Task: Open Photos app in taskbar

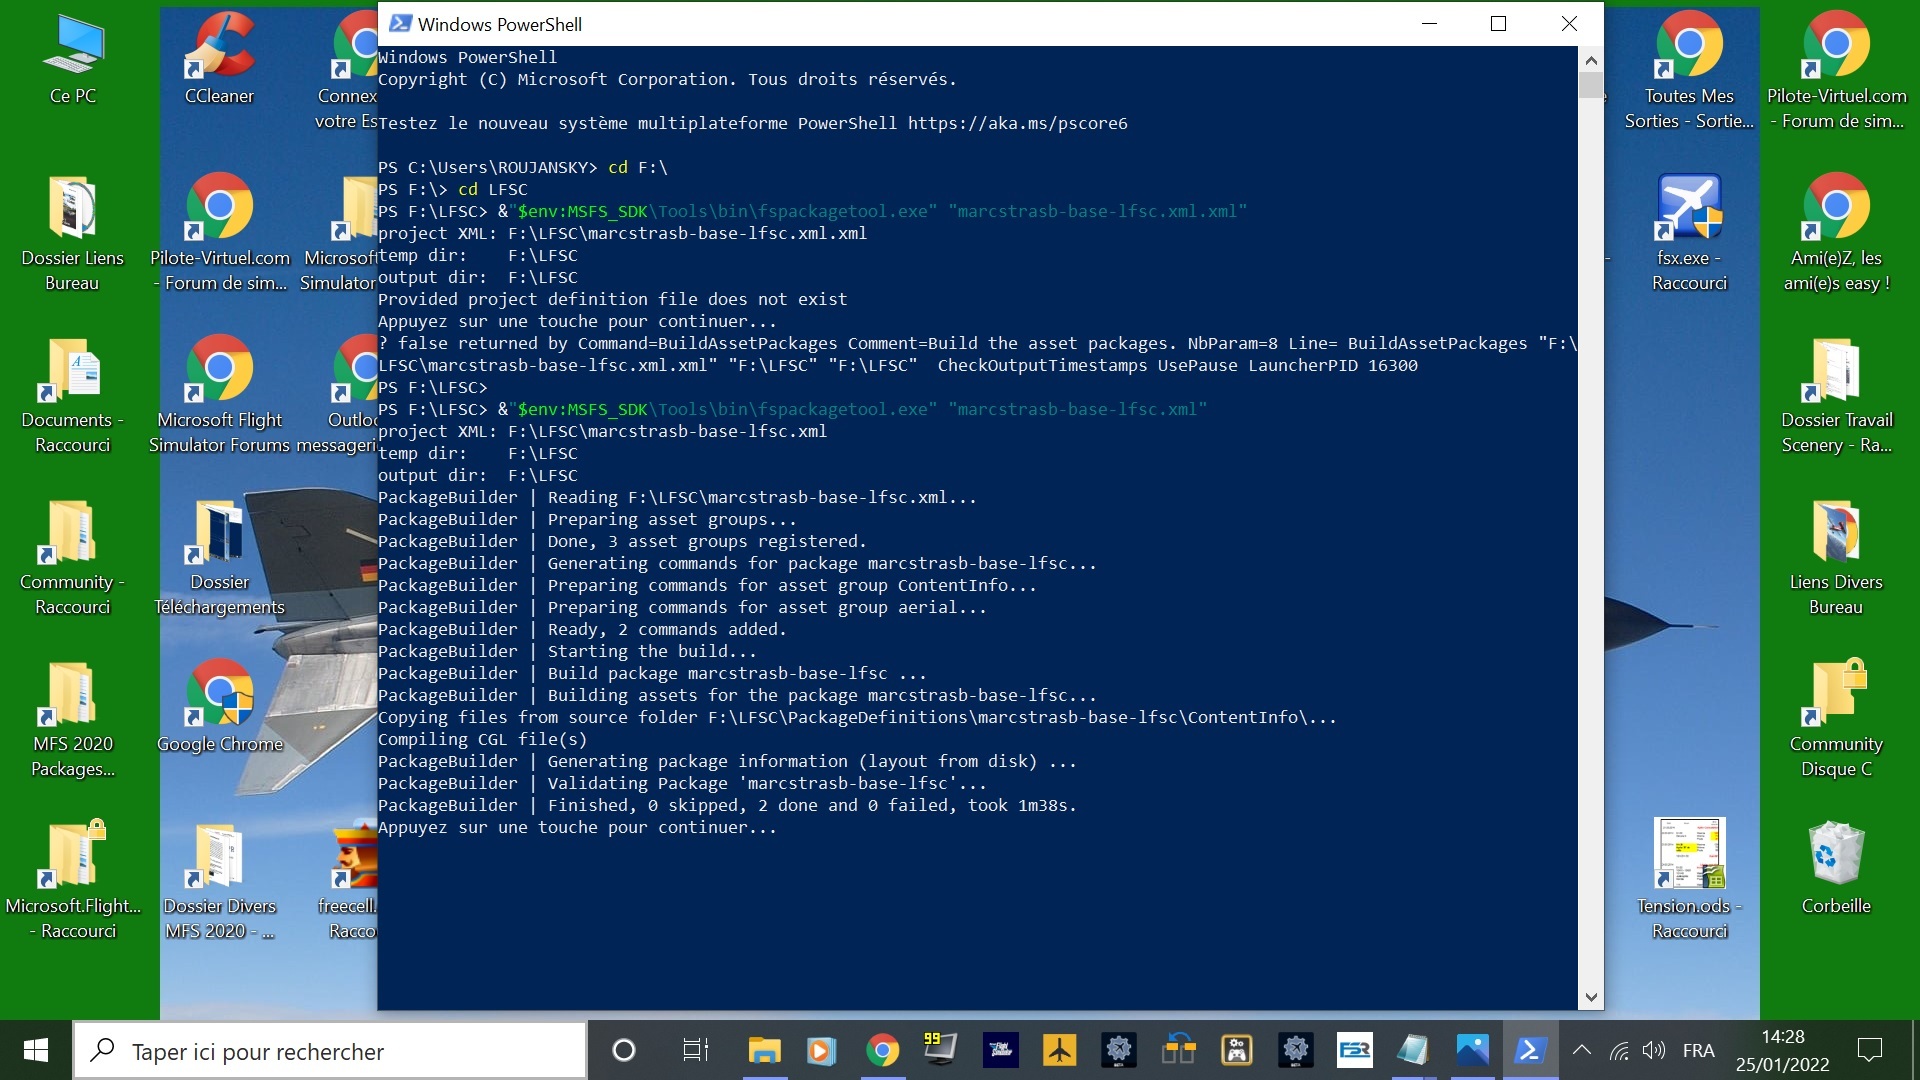Action: point(1472,1050)
